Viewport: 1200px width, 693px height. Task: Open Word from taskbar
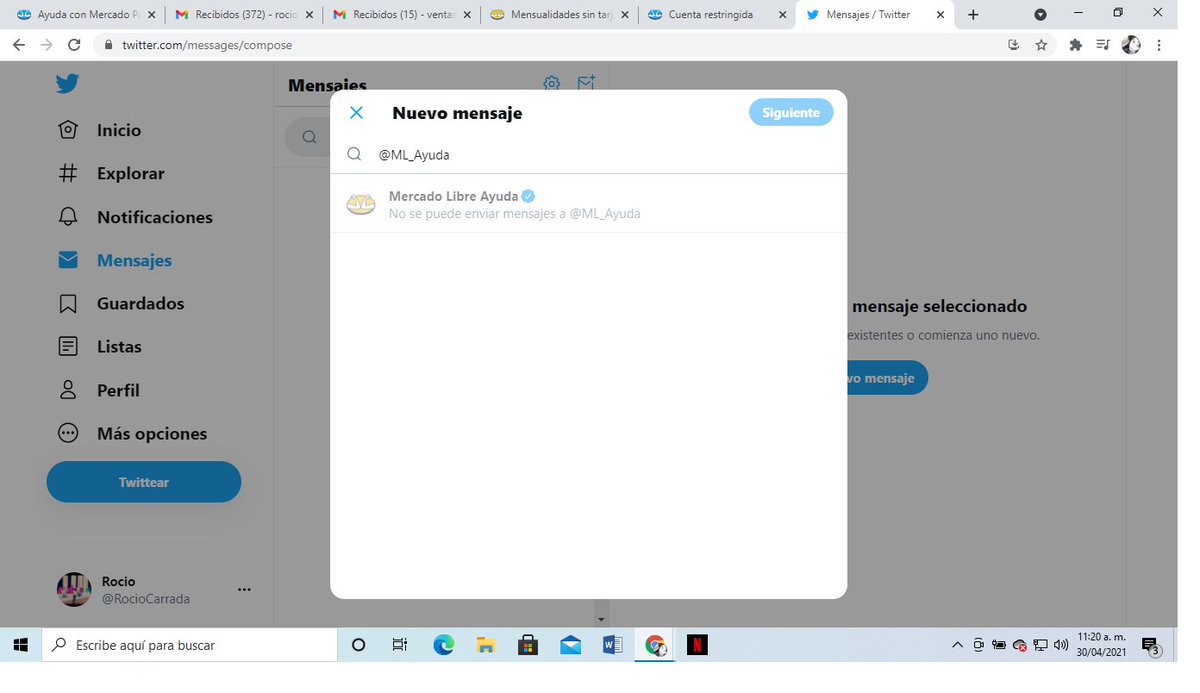613,645
